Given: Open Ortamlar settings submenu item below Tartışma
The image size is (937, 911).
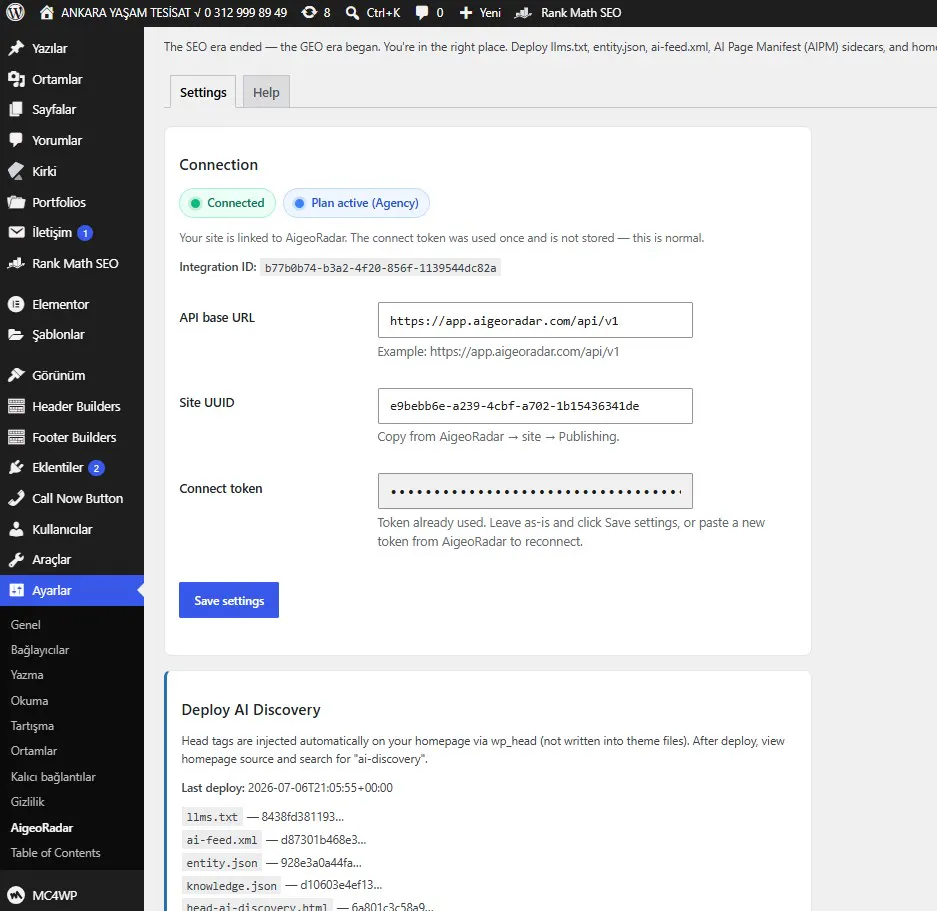Looking at the screenshot, I should [34, 751].
